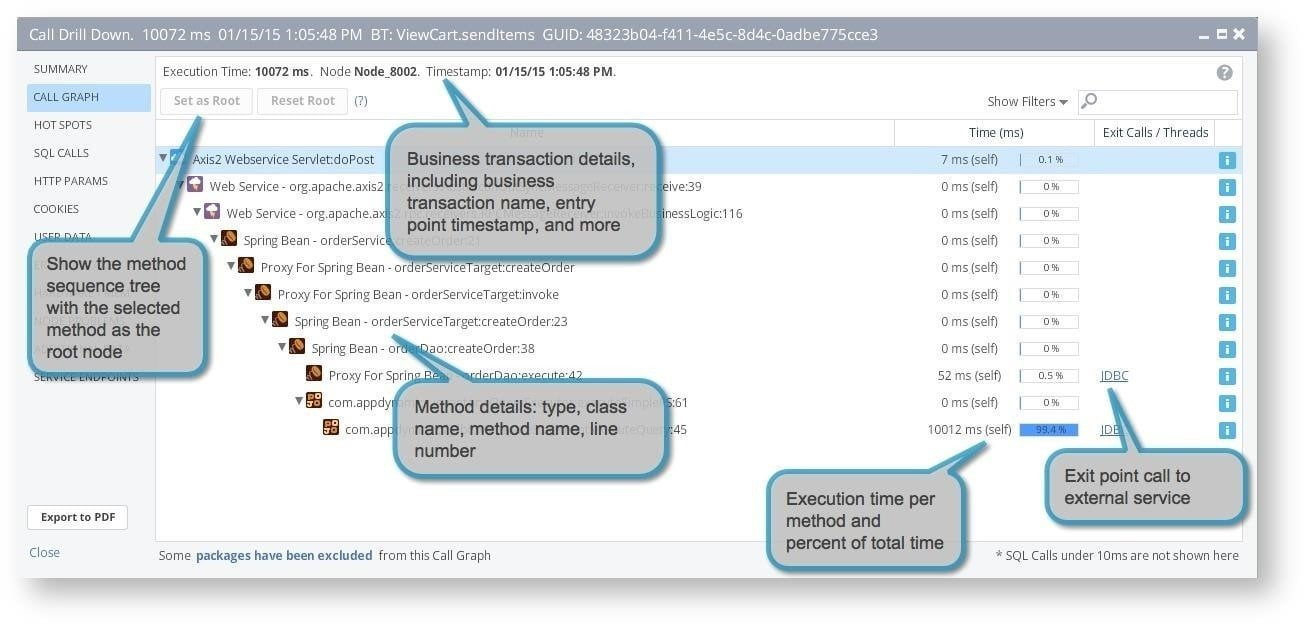
Task: Click web service icon on receive:39 row
Action: coord(195,185)
